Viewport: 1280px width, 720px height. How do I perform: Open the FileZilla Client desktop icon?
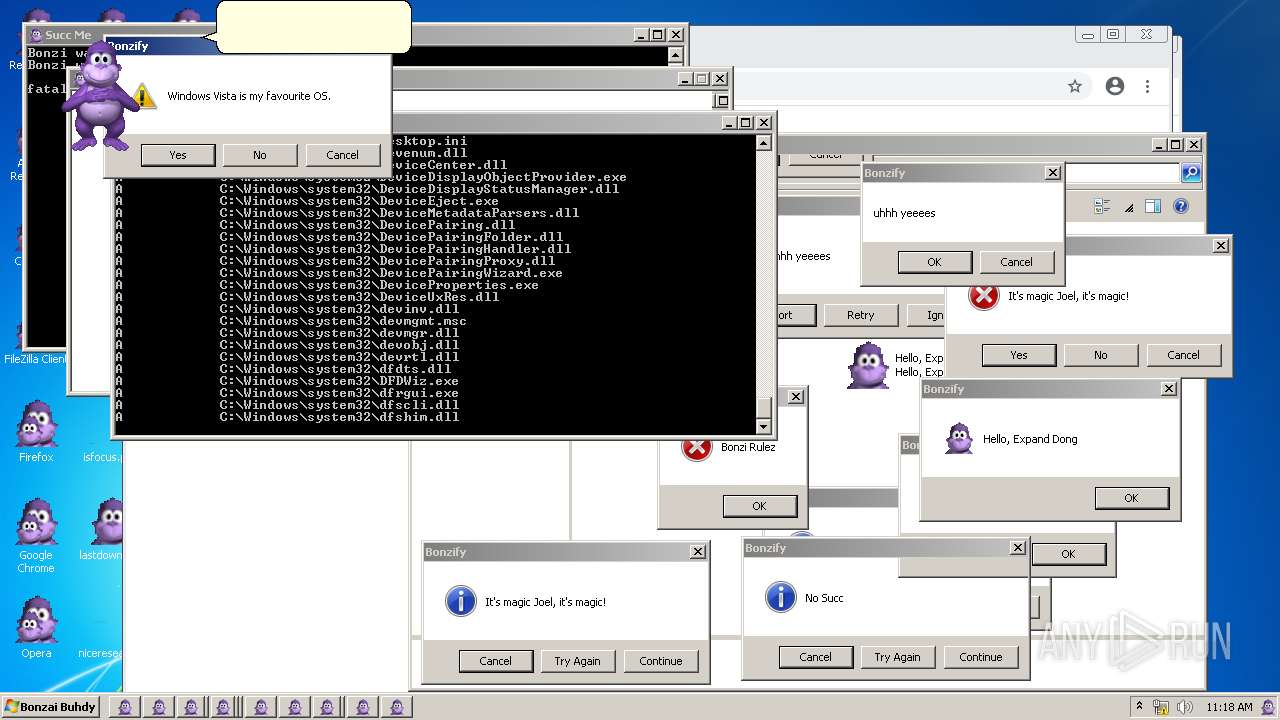(x=35, y=358)
